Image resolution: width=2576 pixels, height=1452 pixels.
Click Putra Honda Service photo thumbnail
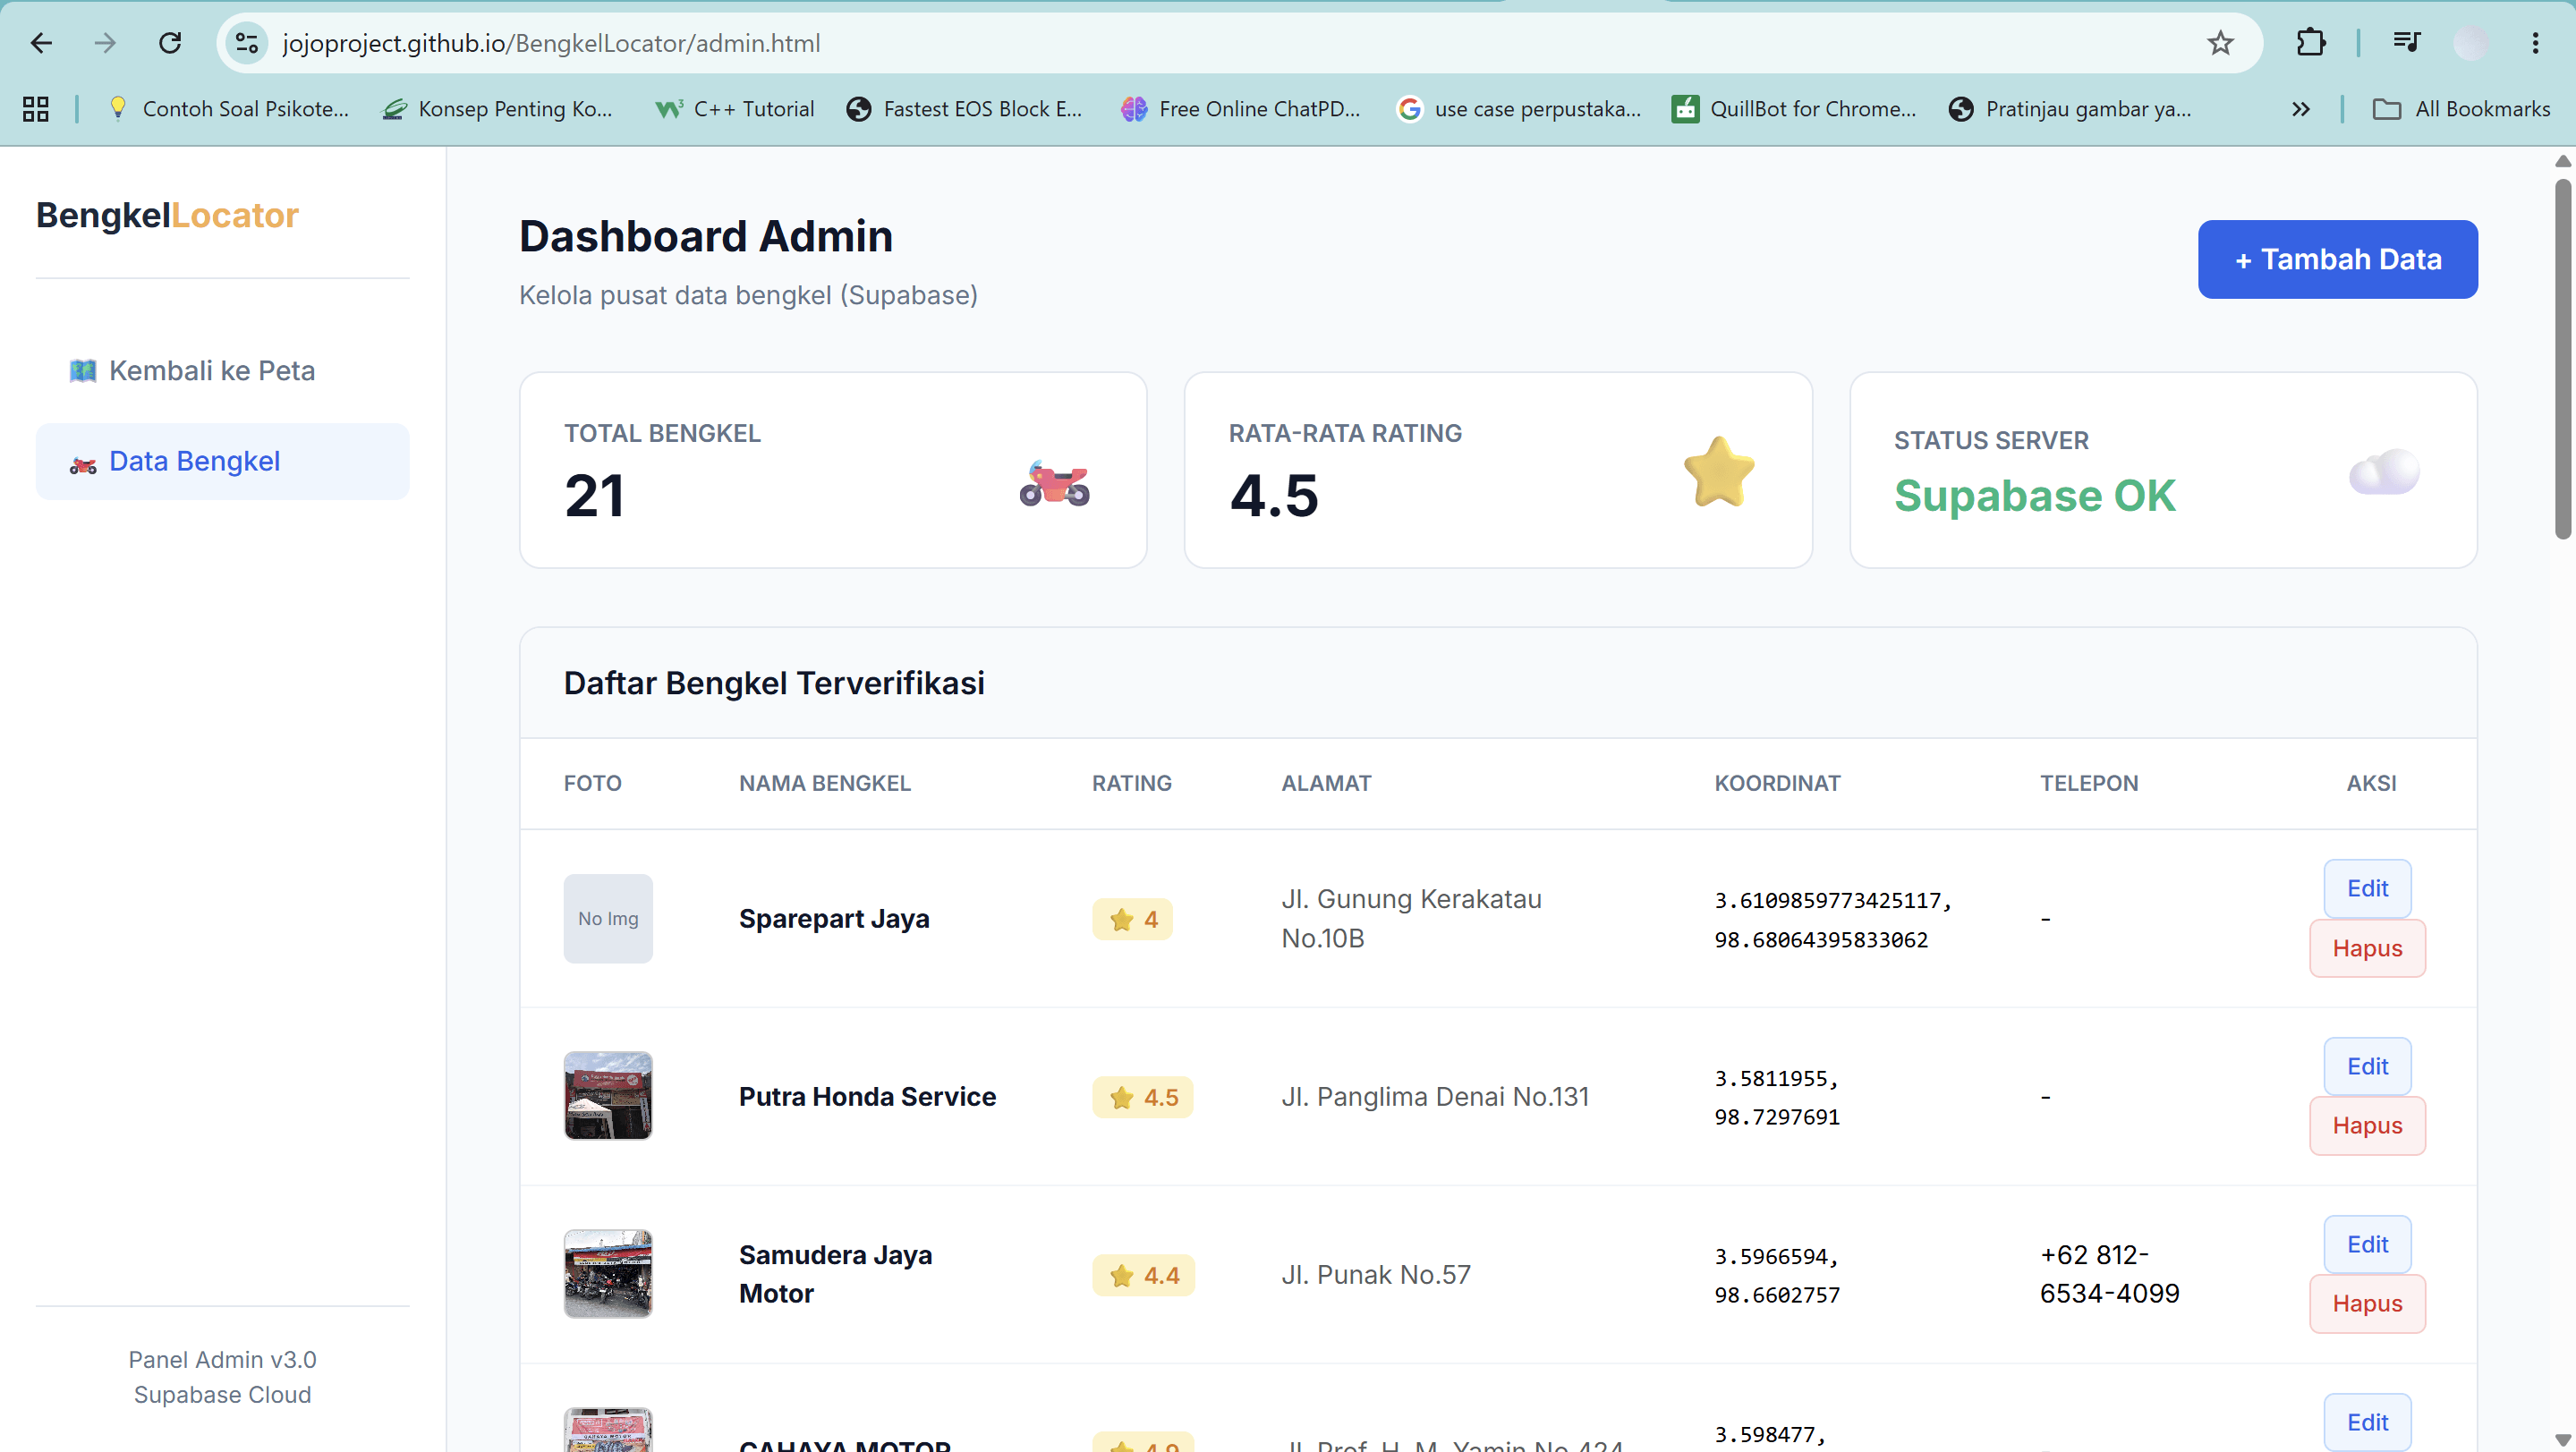608,1095
